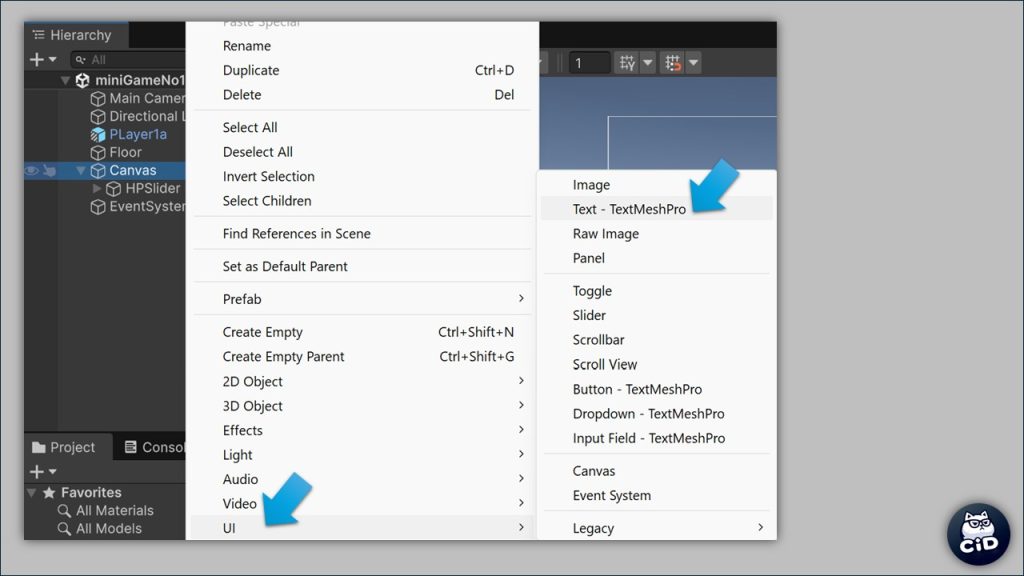Expand the HPSlider tree arrow
This screenshot has width=1024, height=576.
point(97,189)
